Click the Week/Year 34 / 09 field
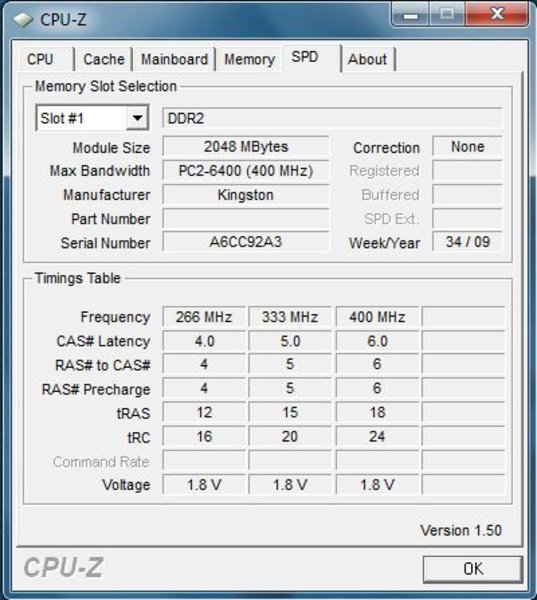The height and width of the screenshot is (600, 537). tap(467, 242)
